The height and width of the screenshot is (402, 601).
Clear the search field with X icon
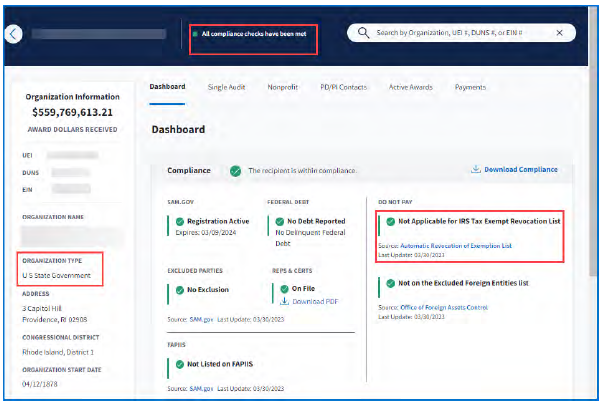pos(558,33)
